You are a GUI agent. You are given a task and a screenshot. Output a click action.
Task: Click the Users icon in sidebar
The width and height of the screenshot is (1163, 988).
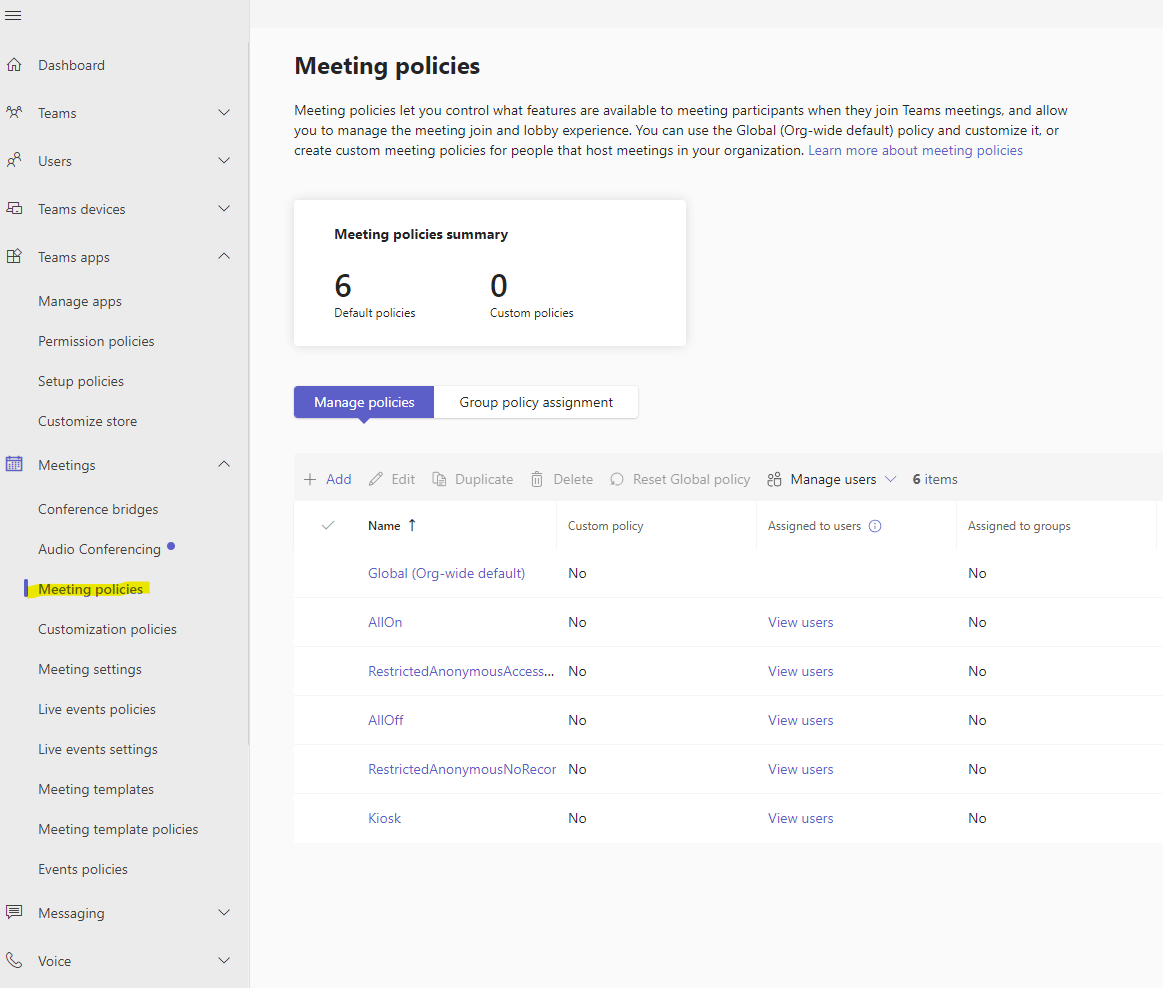tap(14, 161)
